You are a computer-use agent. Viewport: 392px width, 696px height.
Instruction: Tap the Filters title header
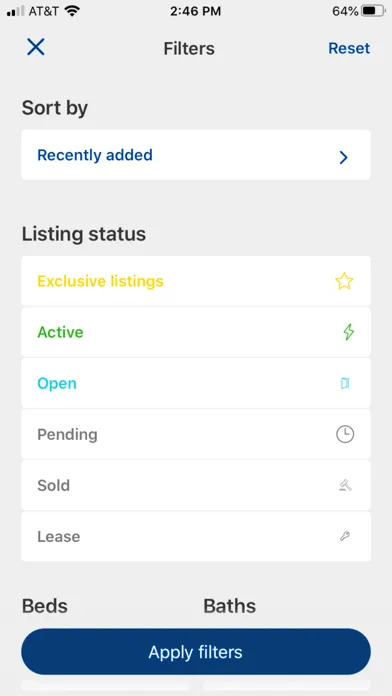(x=189, y=48)
